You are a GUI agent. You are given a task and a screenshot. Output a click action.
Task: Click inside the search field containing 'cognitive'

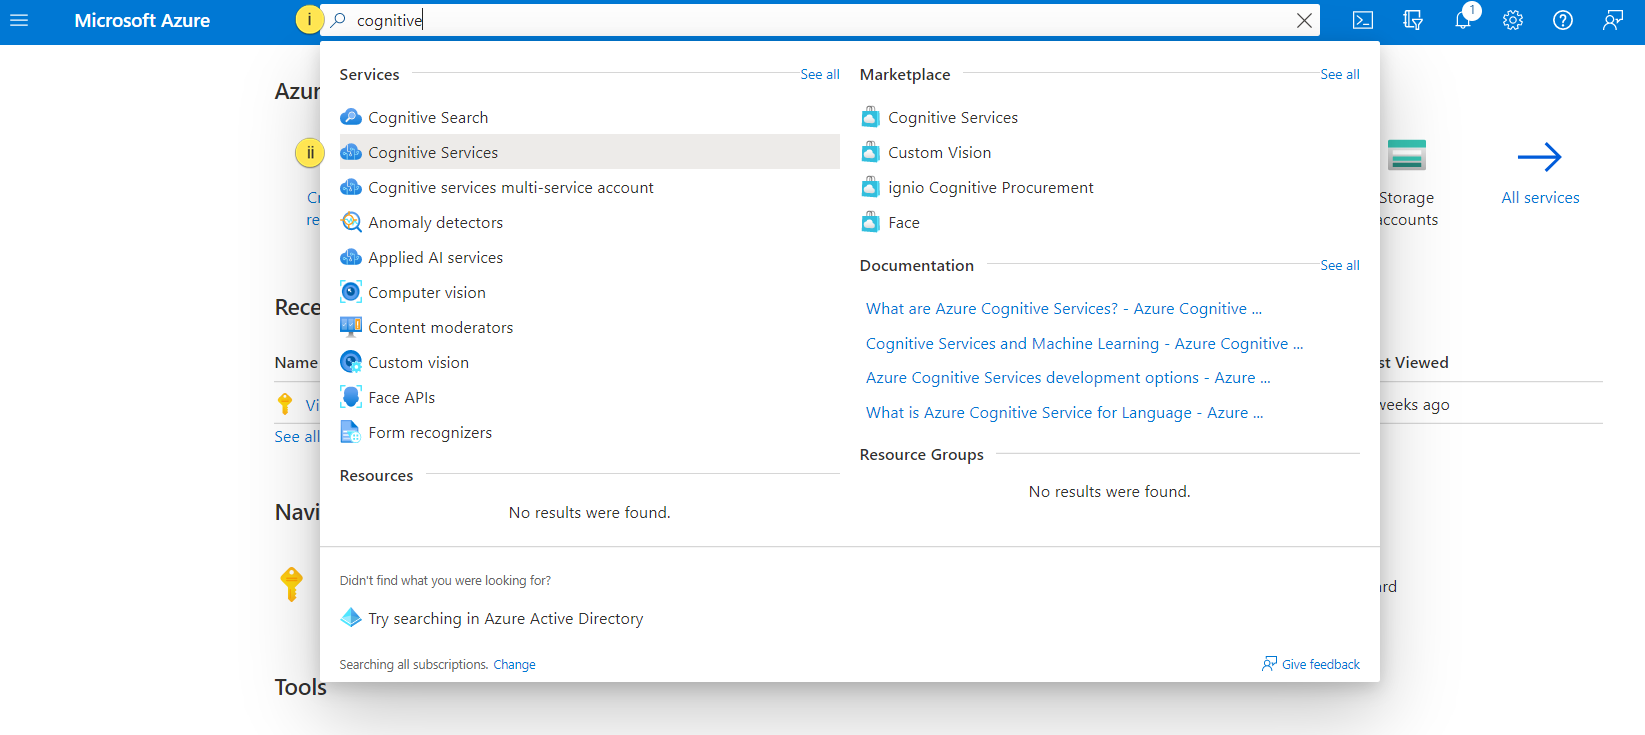[800, 20]
